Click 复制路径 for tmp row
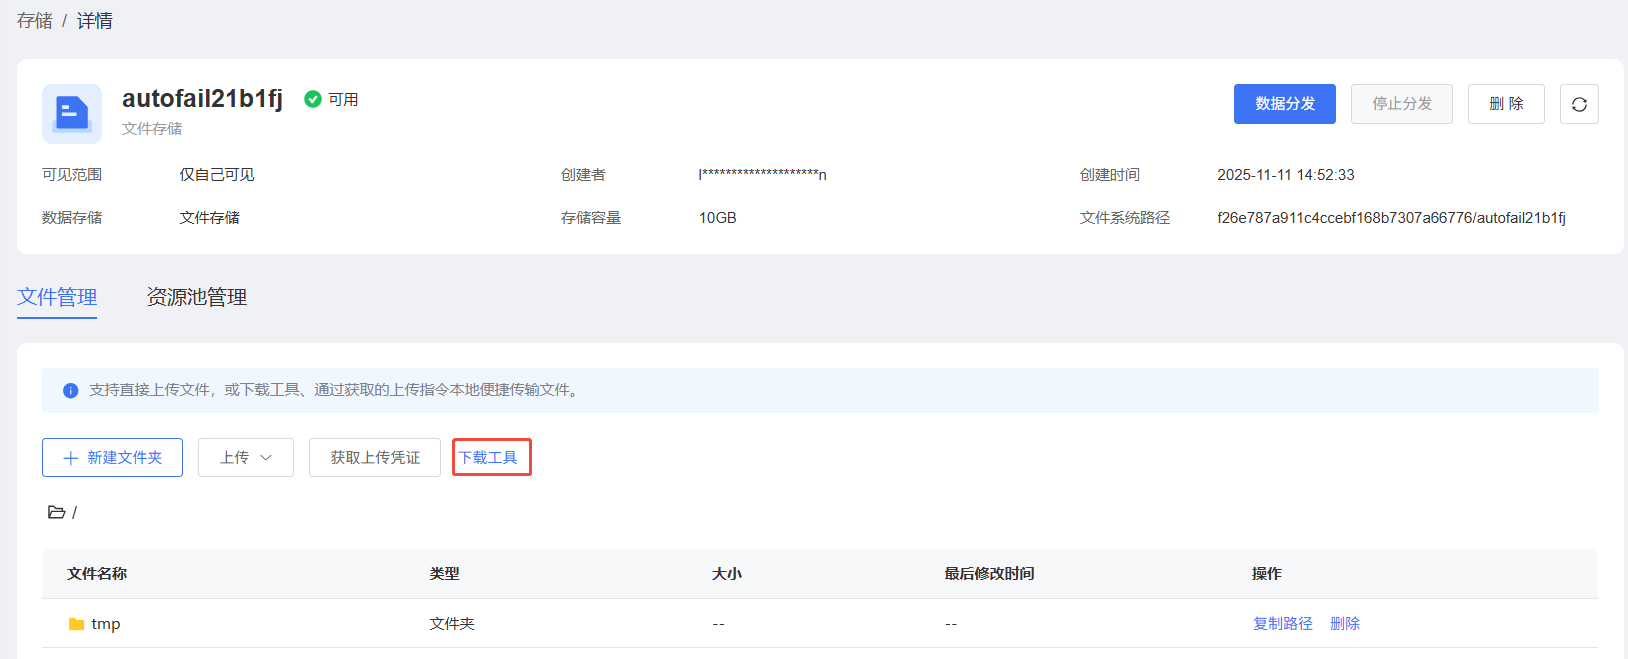This screenshot has width=1628, height=659. click(1283, 623)
